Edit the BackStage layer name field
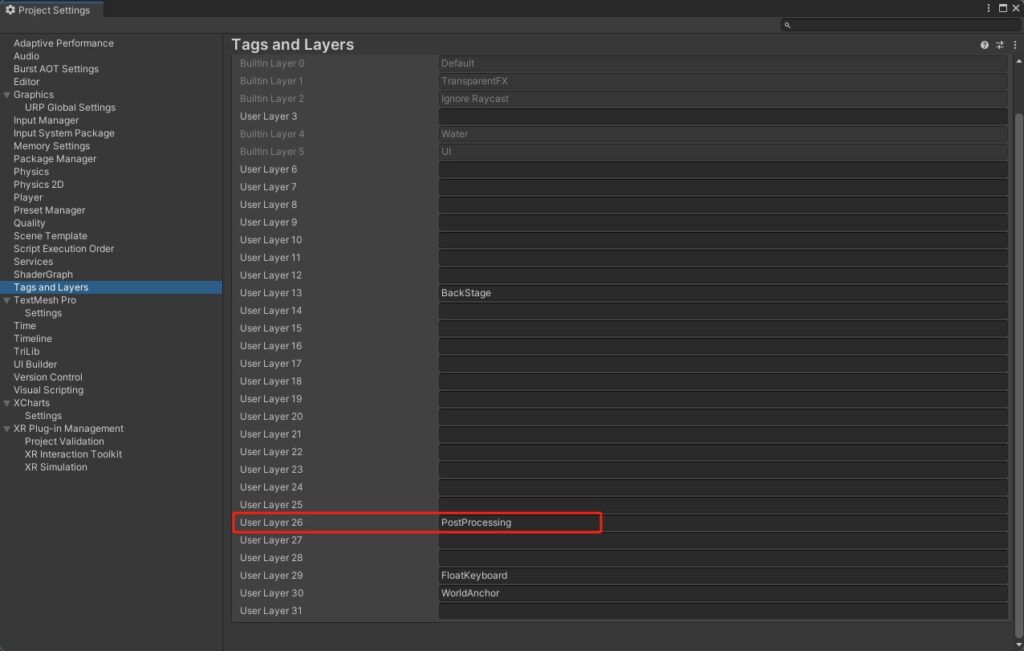Image resolution: width=1024 pixels, height=651 pixels. 722,293
